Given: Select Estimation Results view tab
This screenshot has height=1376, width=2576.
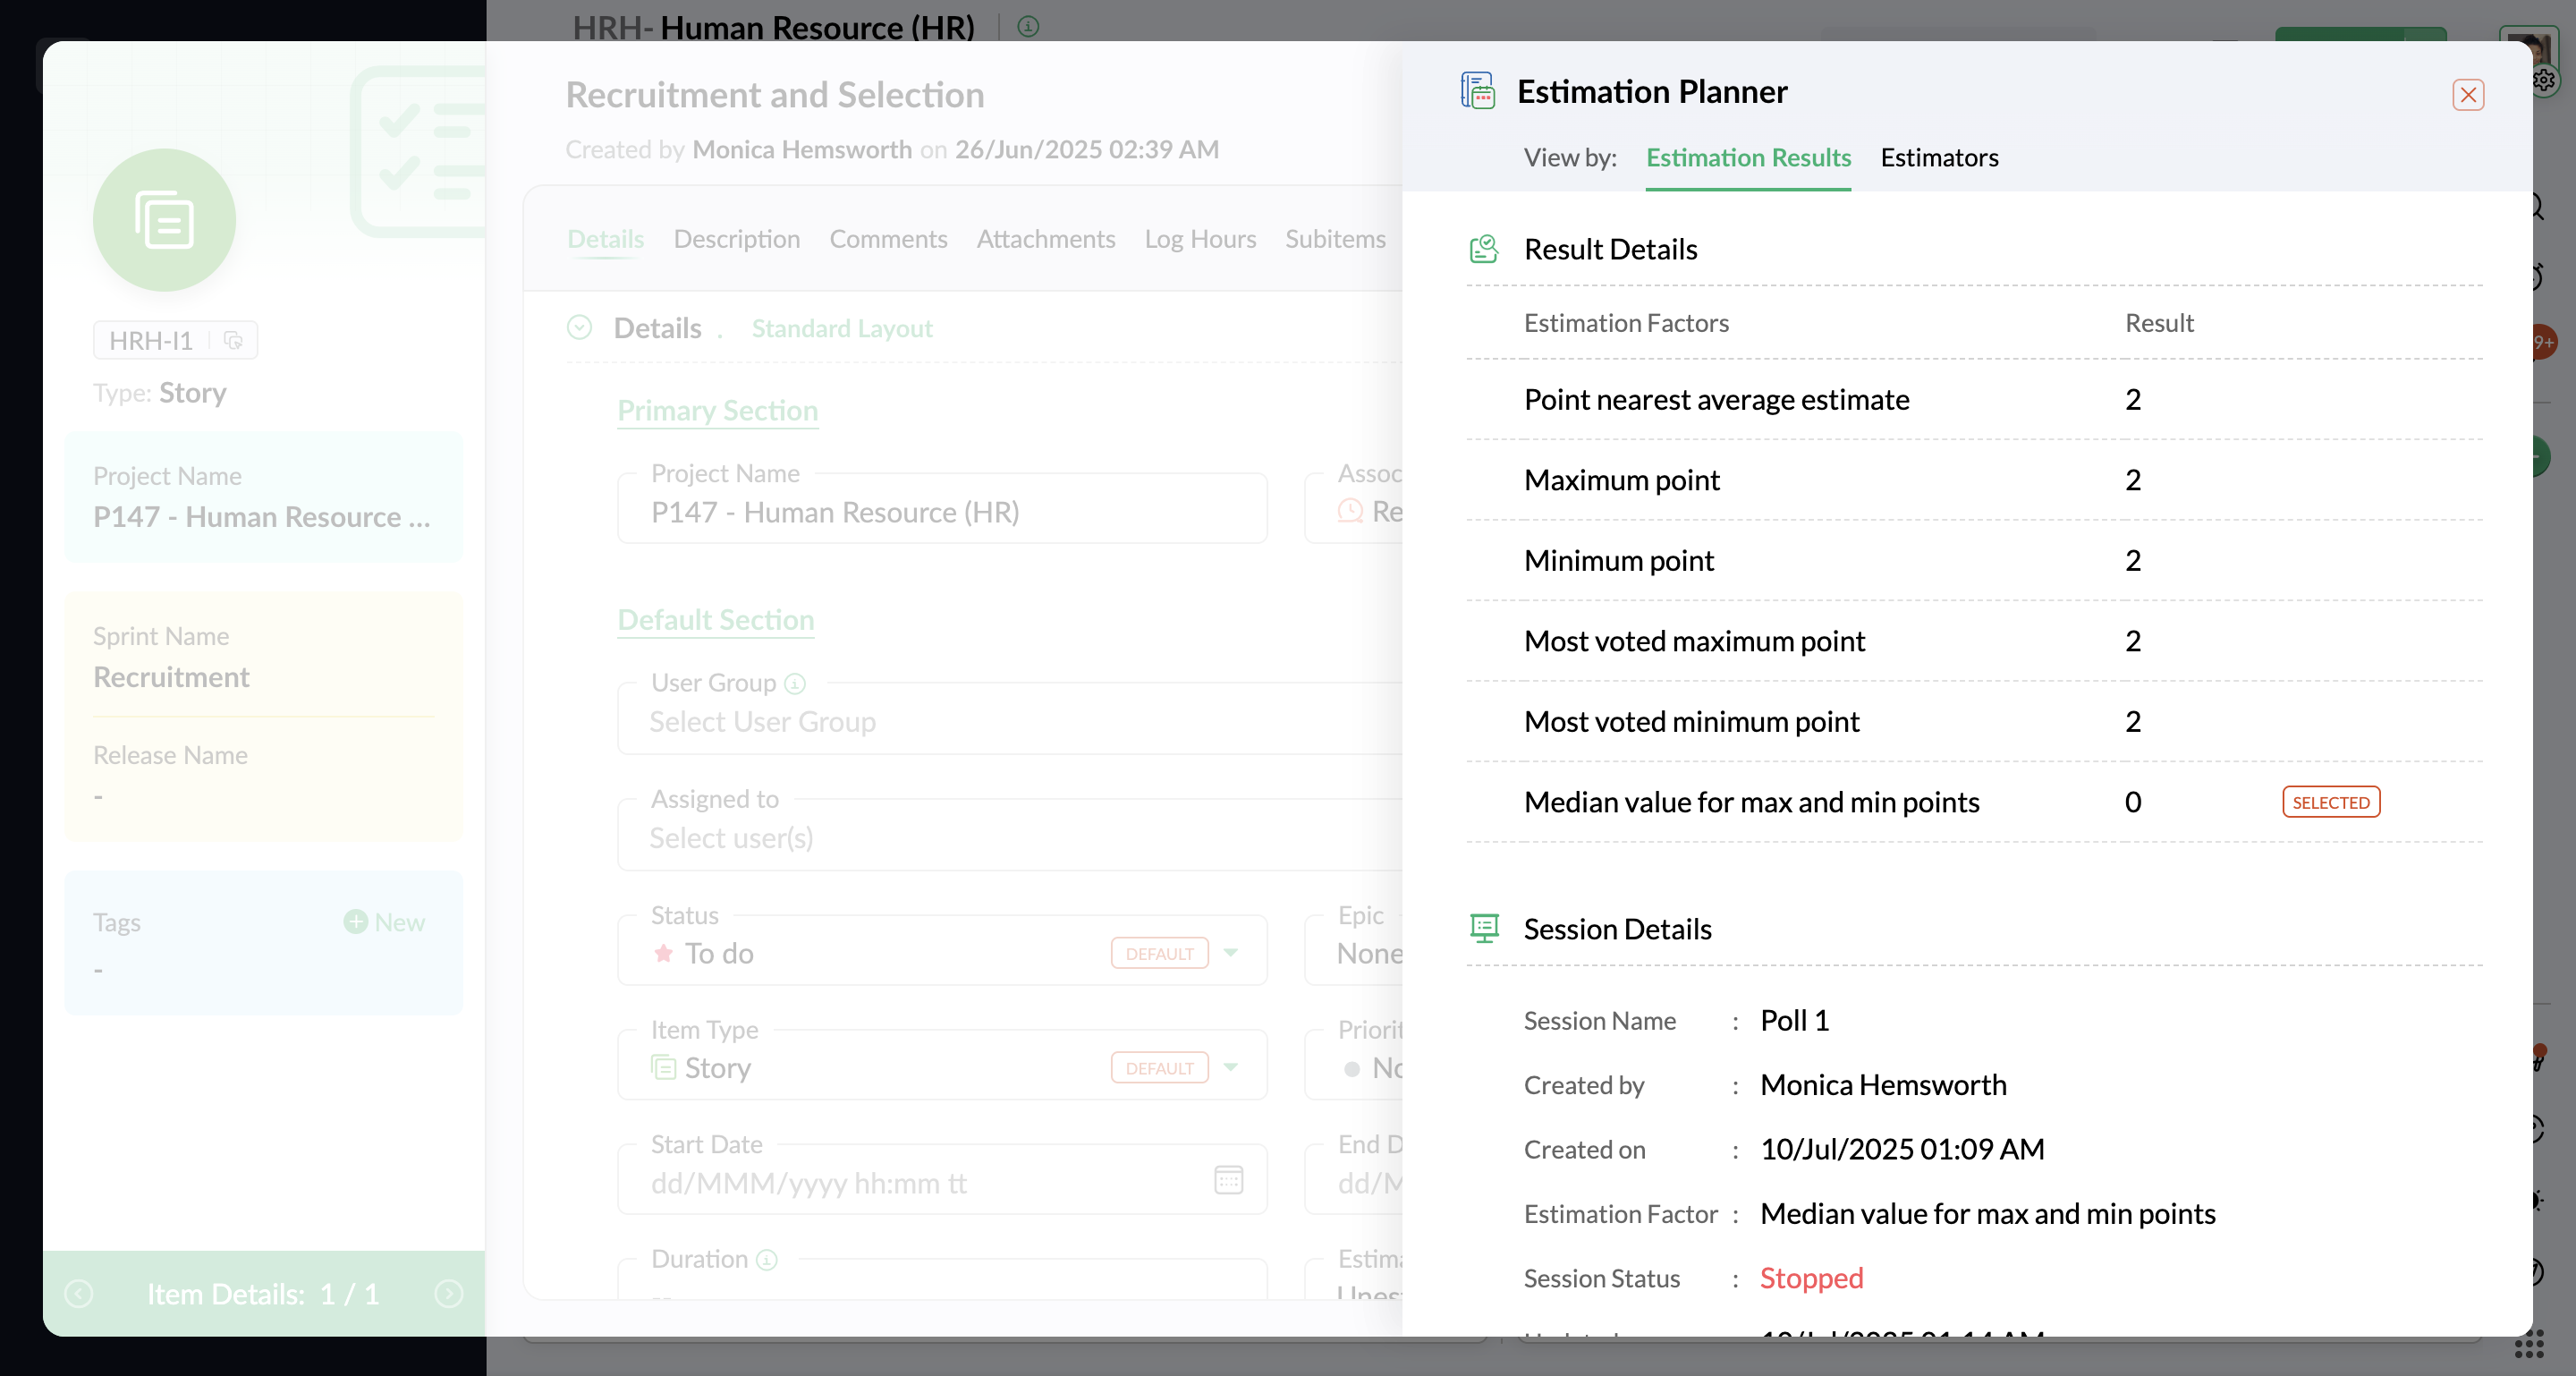Looking at the screenshot, I should click(x=1748, y=157).
